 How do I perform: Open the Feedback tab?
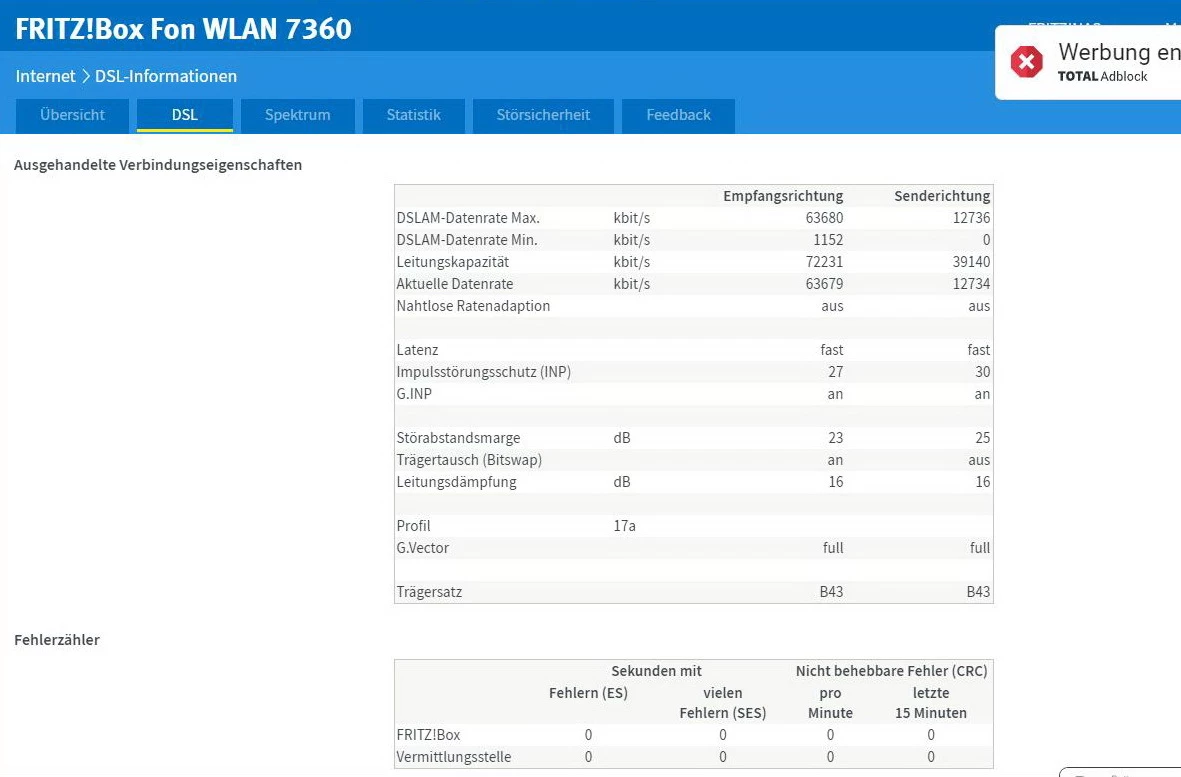pos(678,115)
